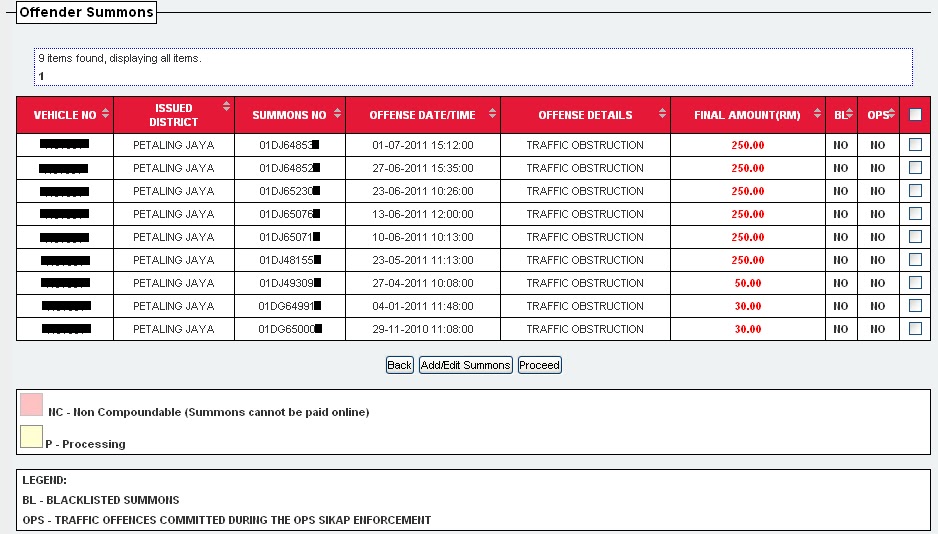Click '9 items found, displaying all items.'
938x534 pixels.
tap(120, 58)
